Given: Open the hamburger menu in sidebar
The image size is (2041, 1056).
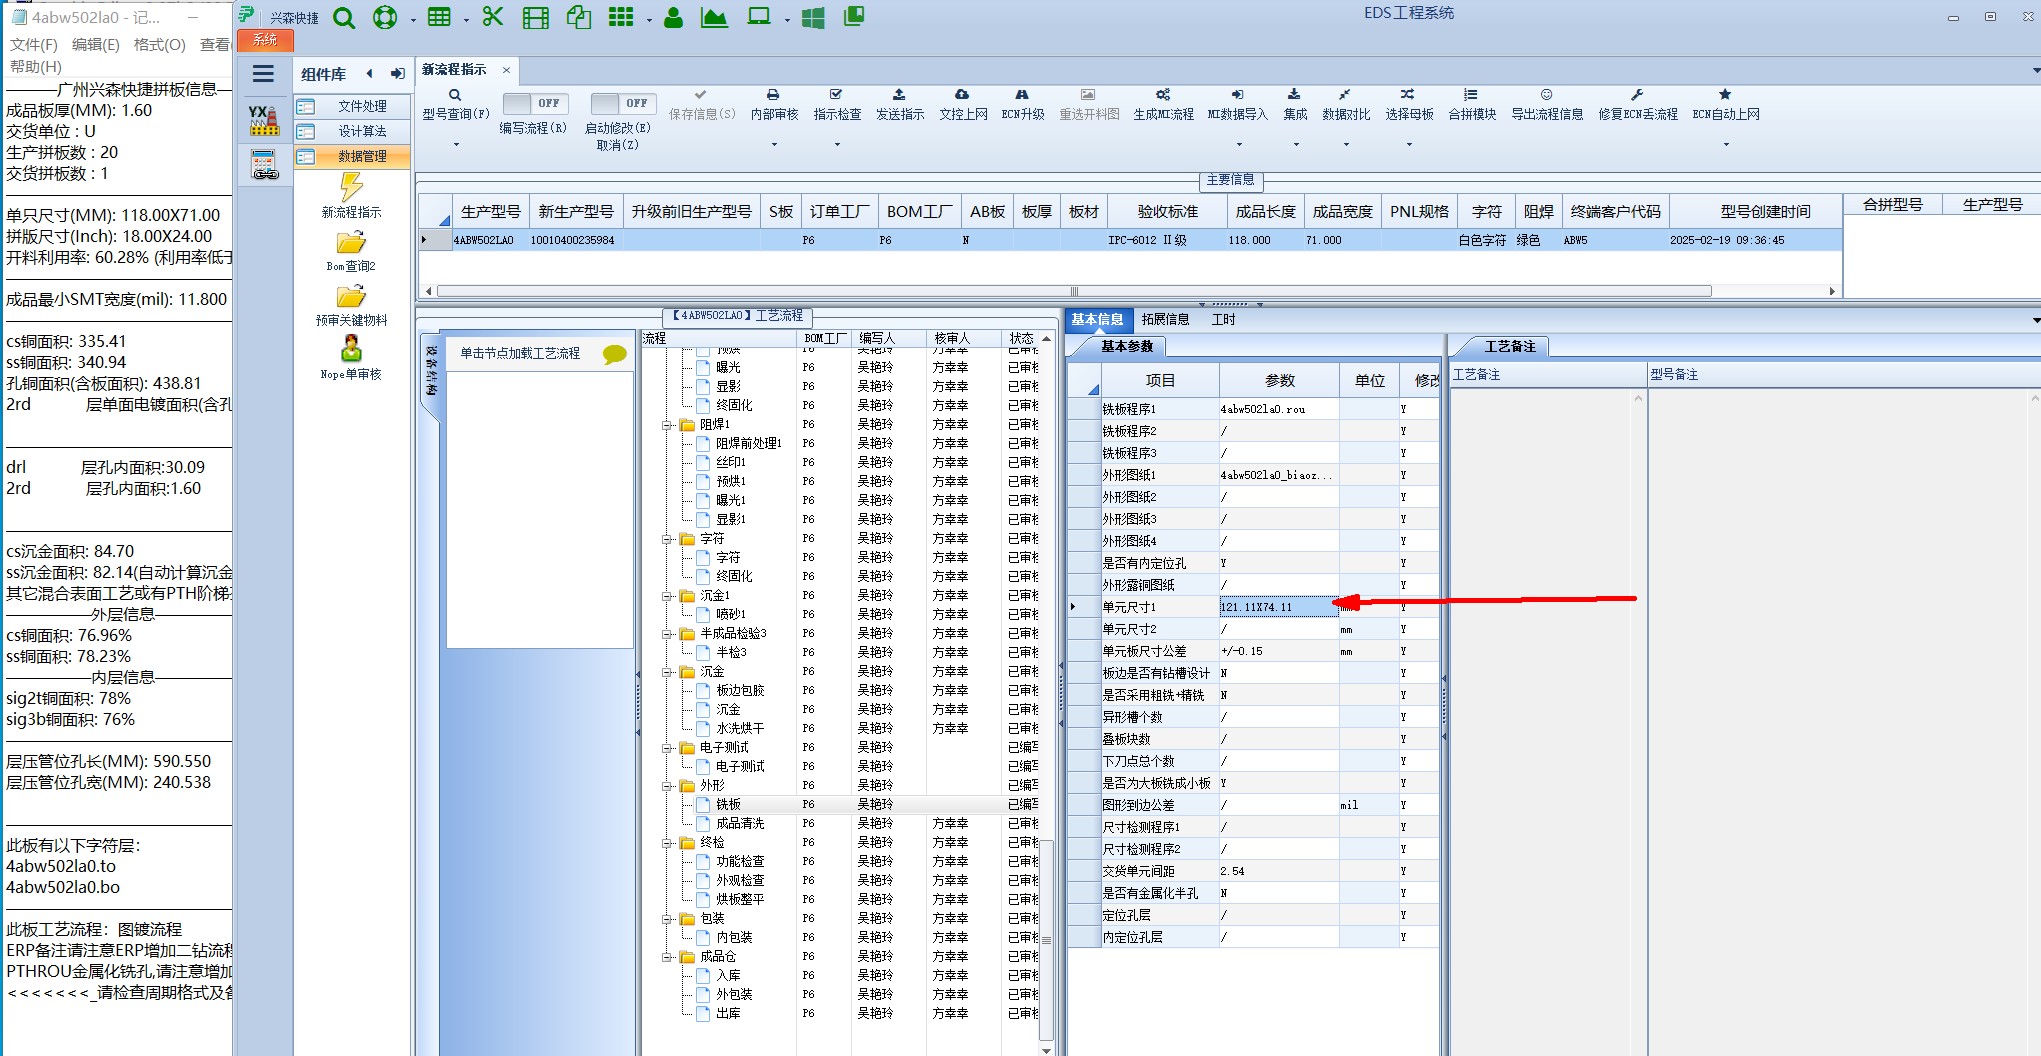Looking at the screenshot, I should (263, 74).
